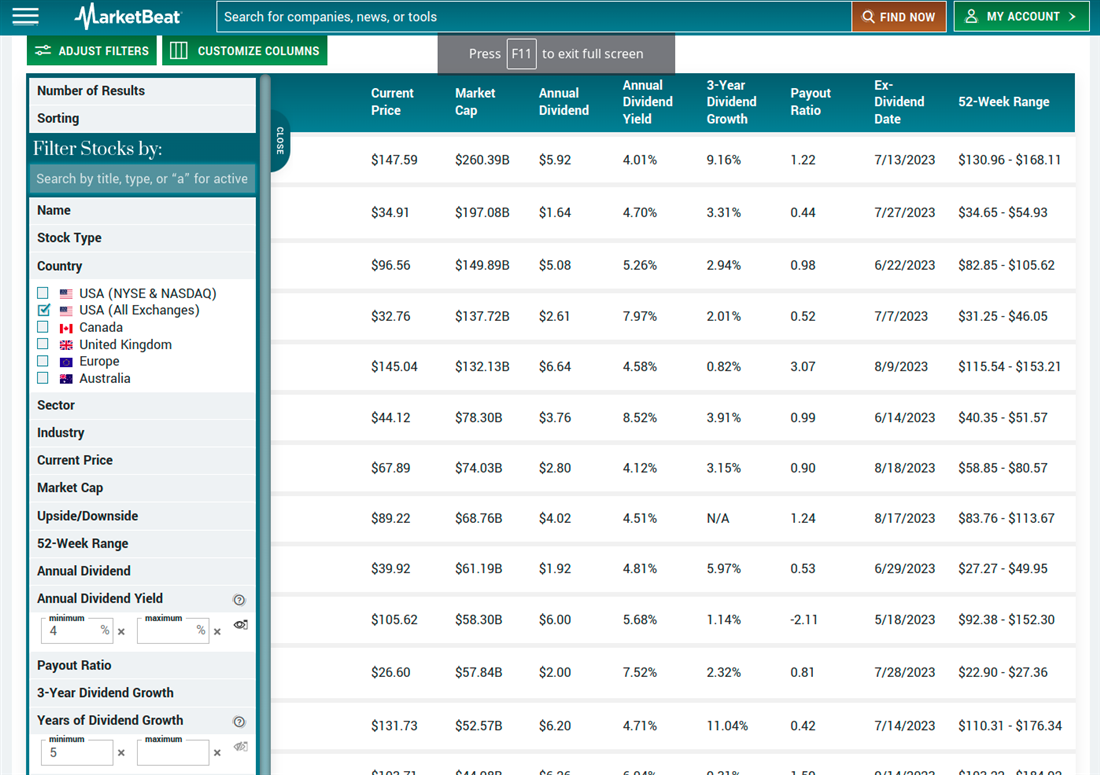Open the hamburger navigation menu
Screen dimensions: 1100x775
point(25,16)
